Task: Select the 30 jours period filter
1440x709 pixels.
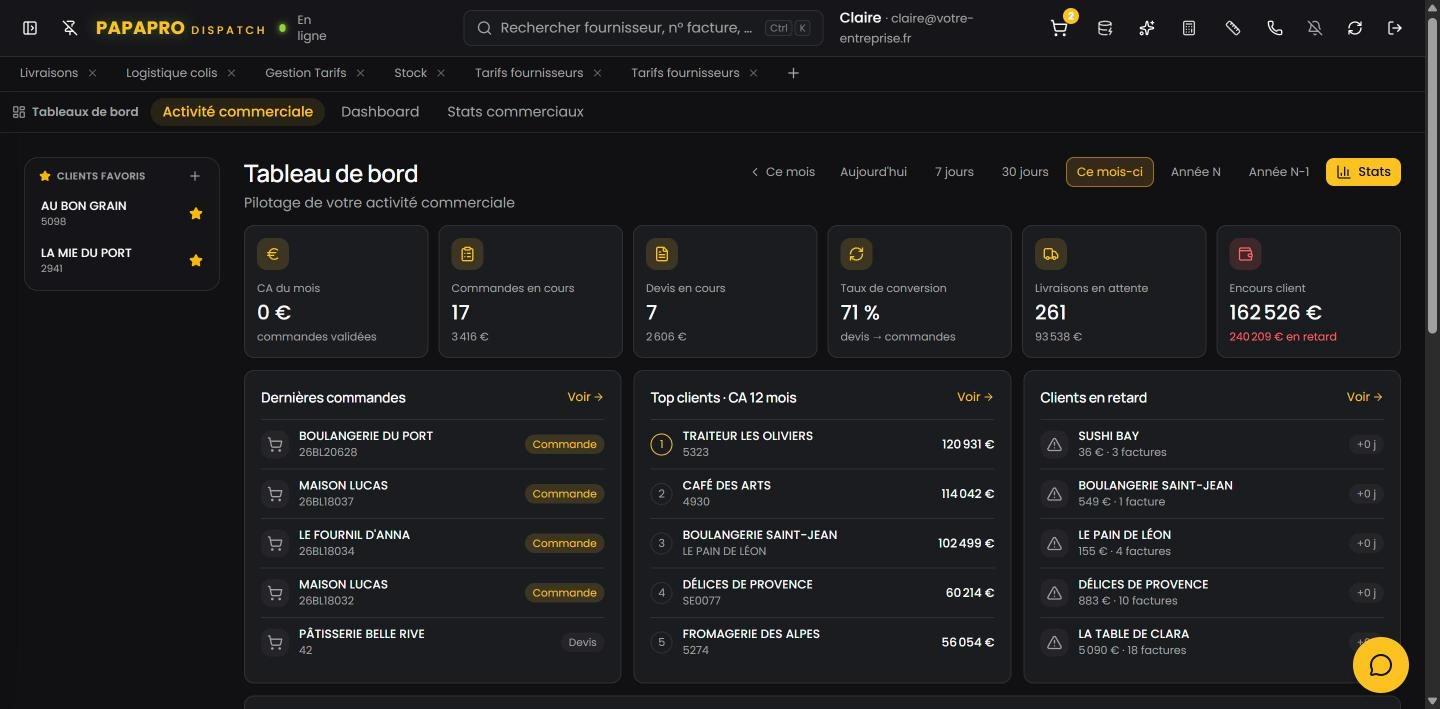Action: click(1025, 172)
